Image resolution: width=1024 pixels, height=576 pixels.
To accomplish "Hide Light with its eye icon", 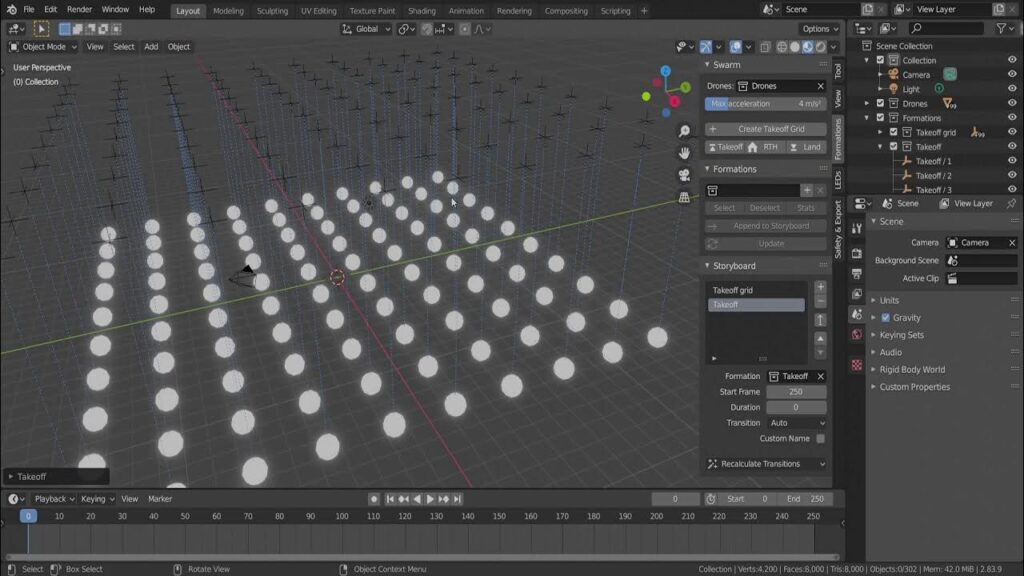I will [x=1012, y=89].
